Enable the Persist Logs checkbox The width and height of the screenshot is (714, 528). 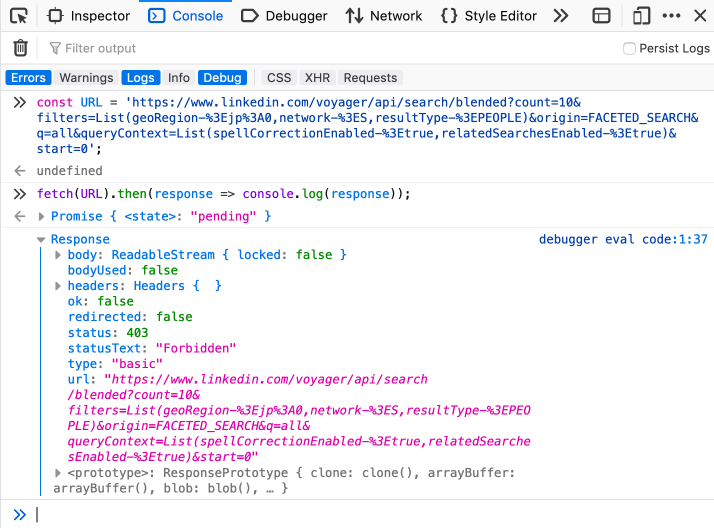click(629, 48)
